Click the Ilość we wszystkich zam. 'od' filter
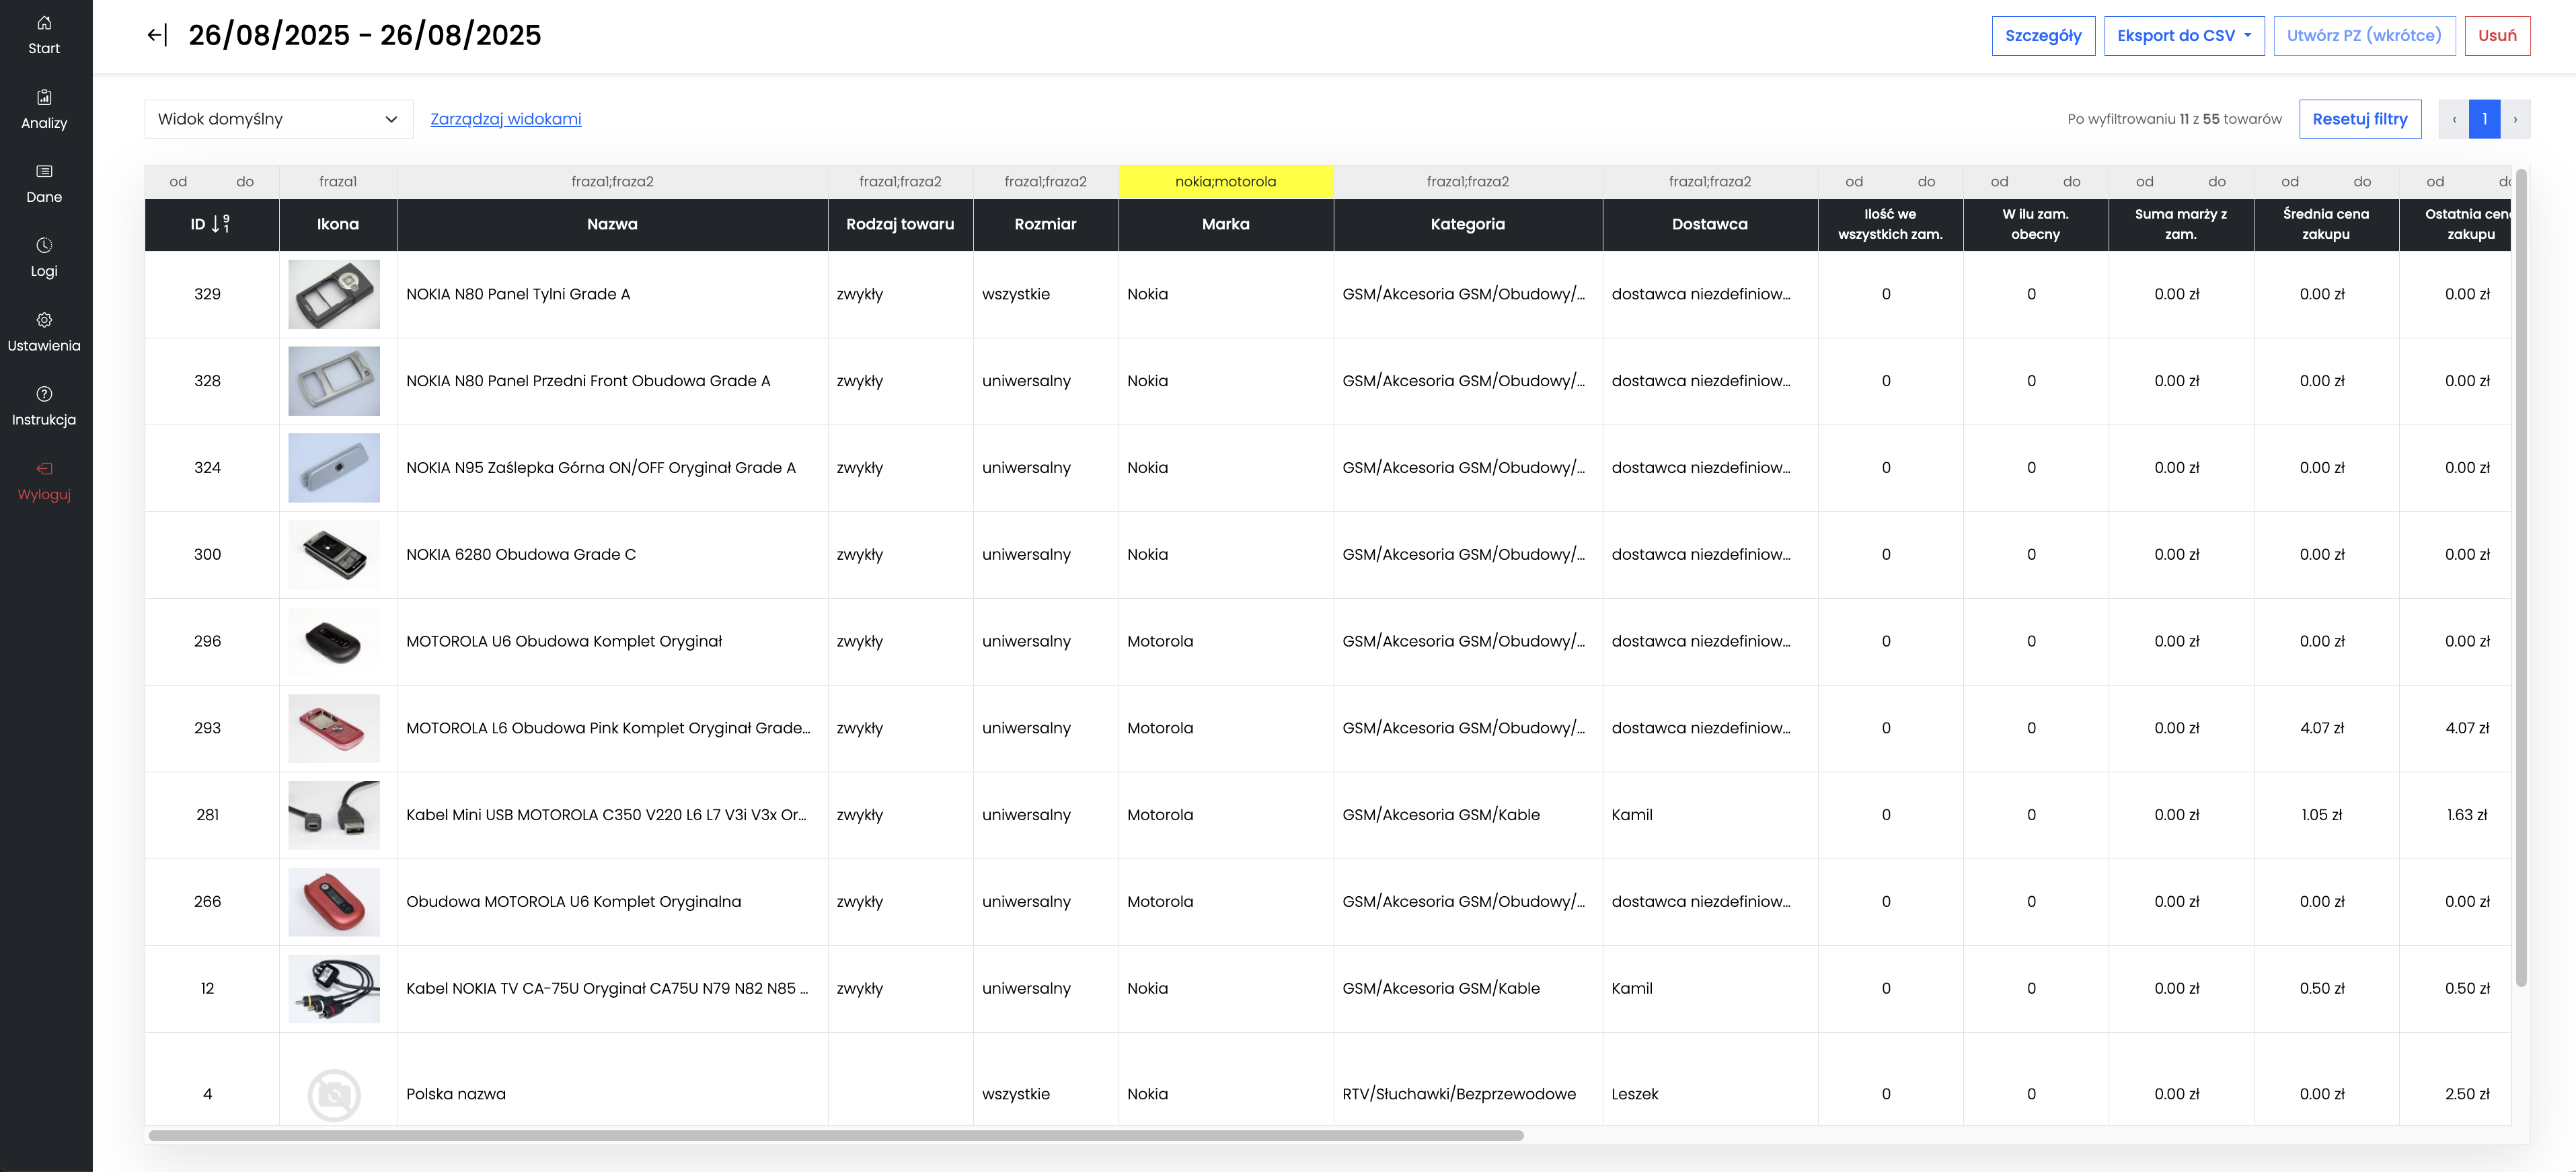Viewport: 2576px width, 1172px height. click(1854, 182)
